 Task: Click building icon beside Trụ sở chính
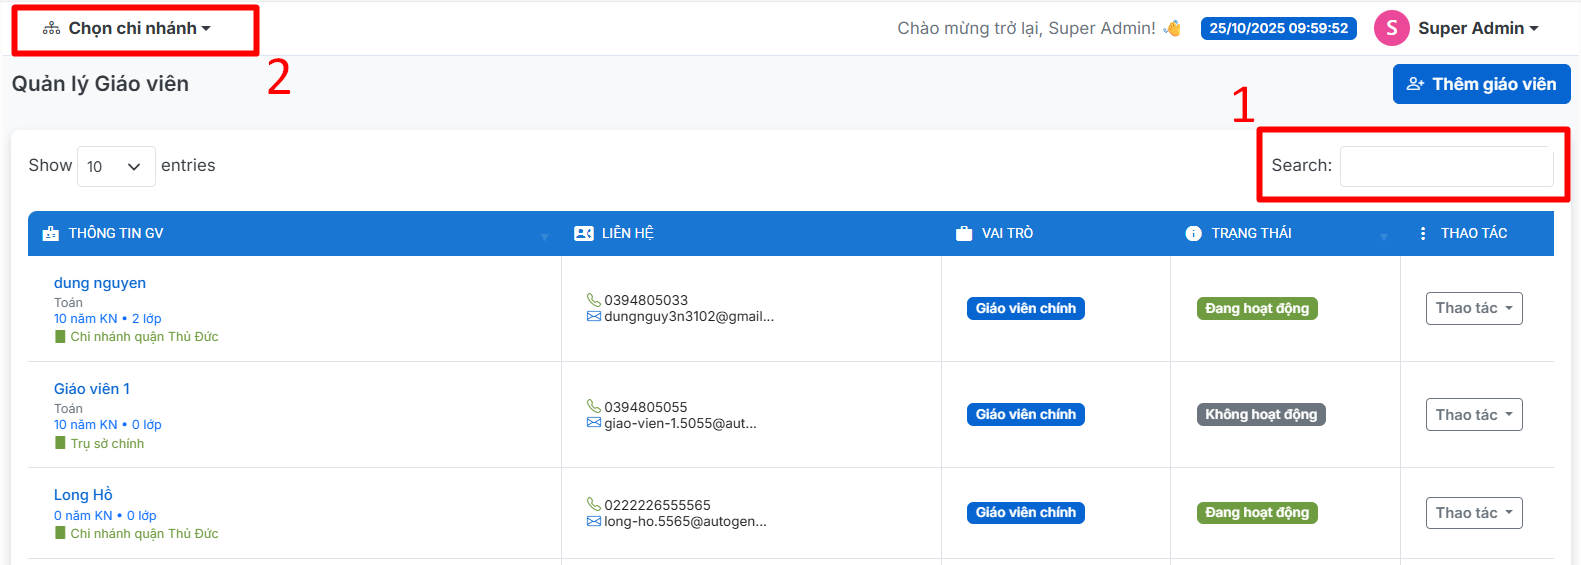click(60, 443)
